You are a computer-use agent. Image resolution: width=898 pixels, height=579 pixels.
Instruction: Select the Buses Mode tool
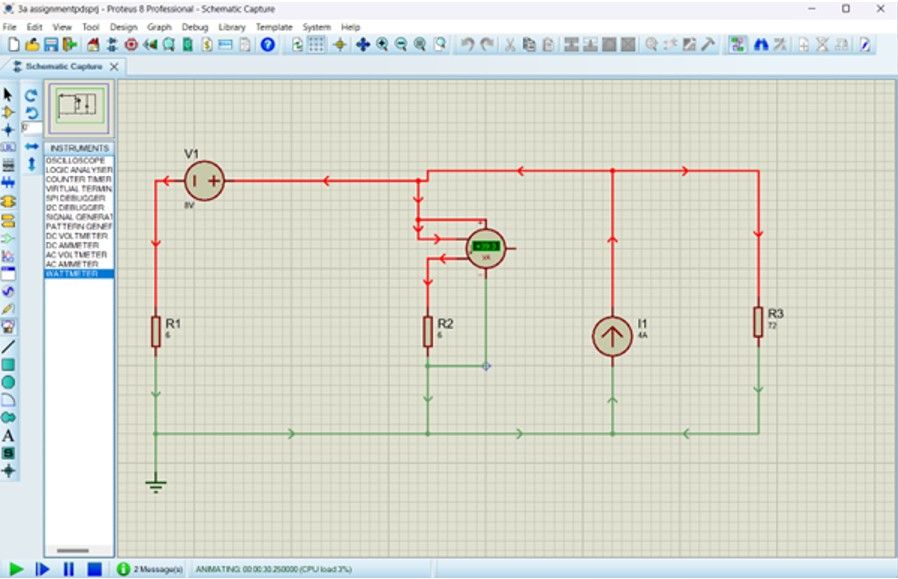click(8, 183)
